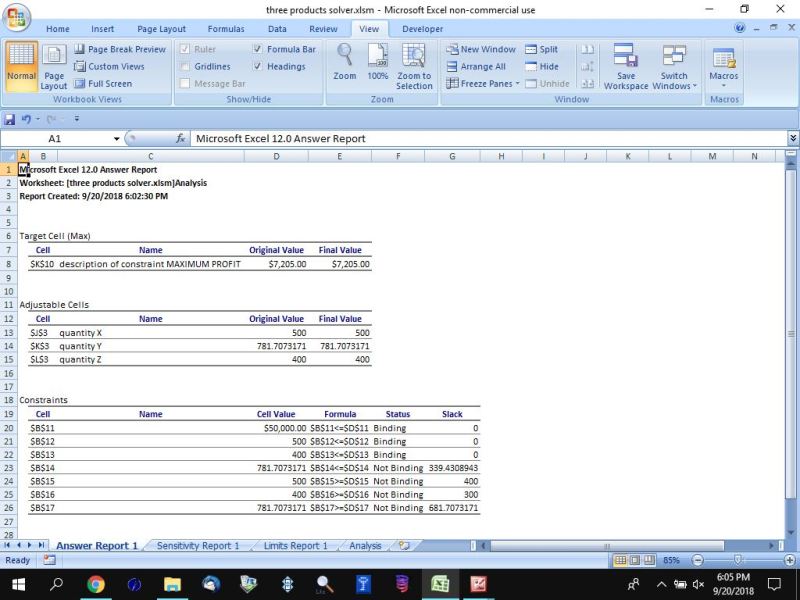Expand Freeze Panes dropdown
This screenshot has width=800, height=600.
tap(517, 84)
